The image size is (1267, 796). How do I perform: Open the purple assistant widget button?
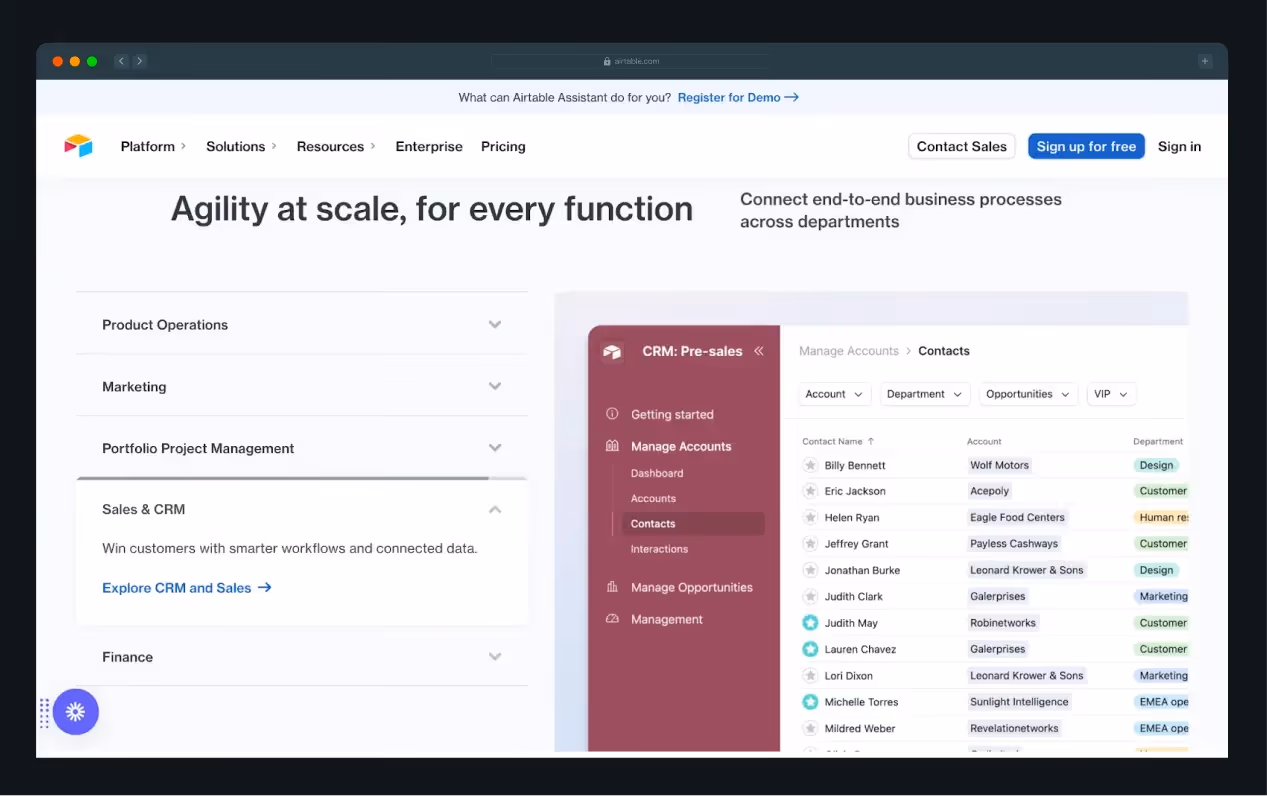(76, 712)
